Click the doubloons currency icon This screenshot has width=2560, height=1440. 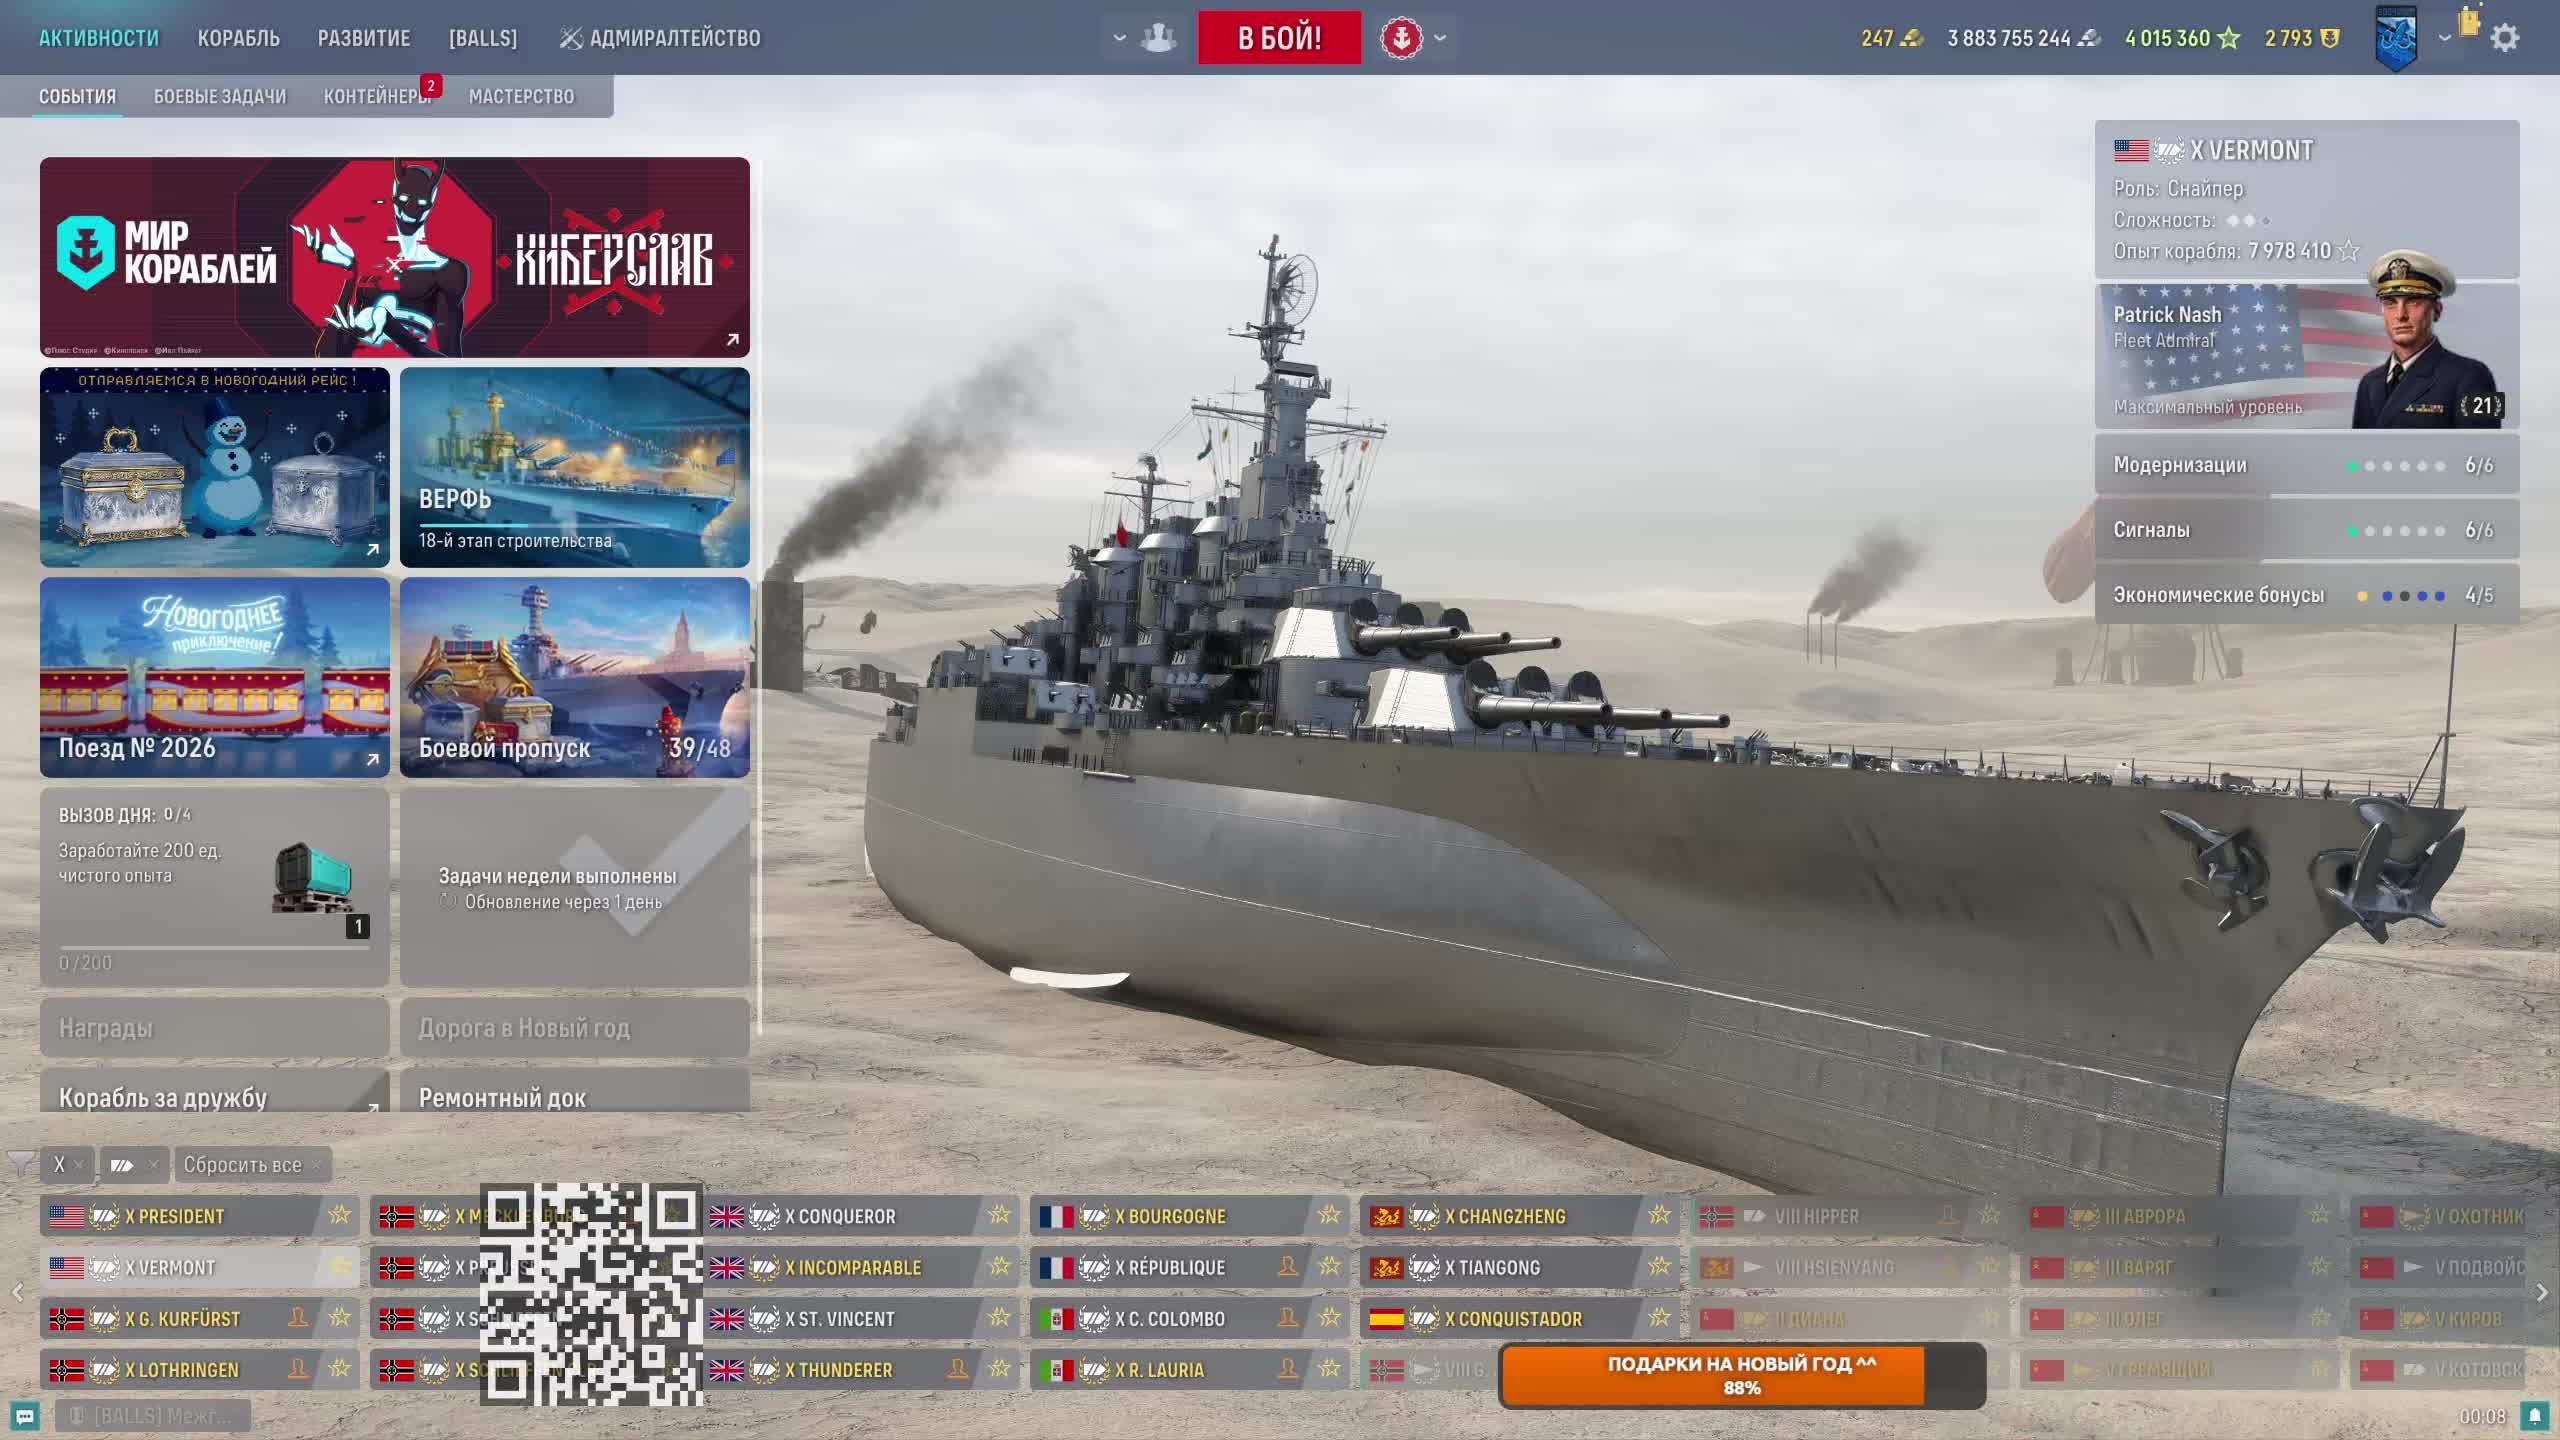tap(1911, 38)
